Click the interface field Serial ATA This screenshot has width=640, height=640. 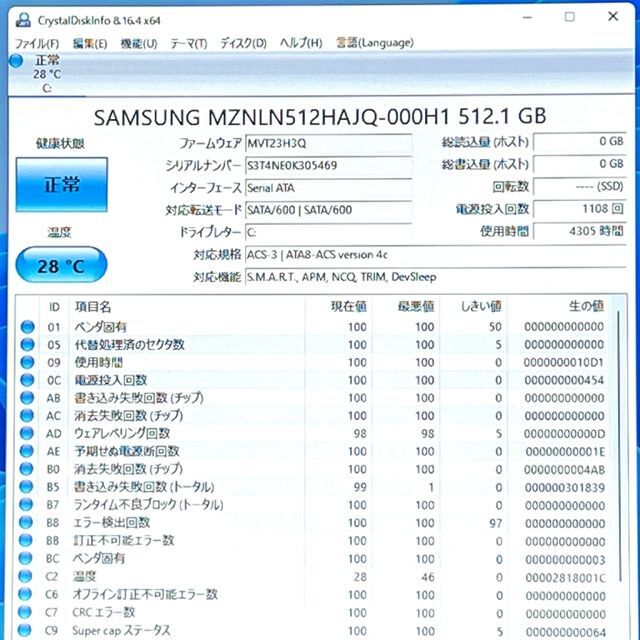click(x=329, y=188)
